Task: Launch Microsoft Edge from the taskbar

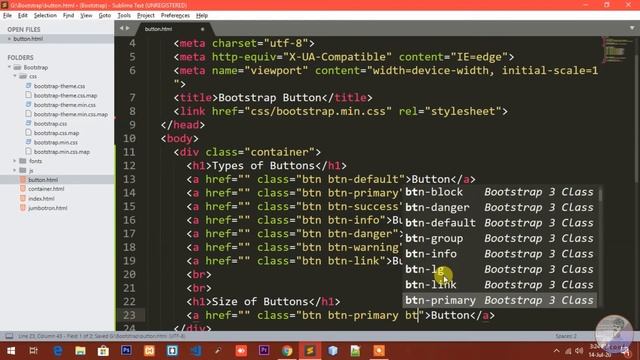Action: pyautogui.click(x=58, y=351)
